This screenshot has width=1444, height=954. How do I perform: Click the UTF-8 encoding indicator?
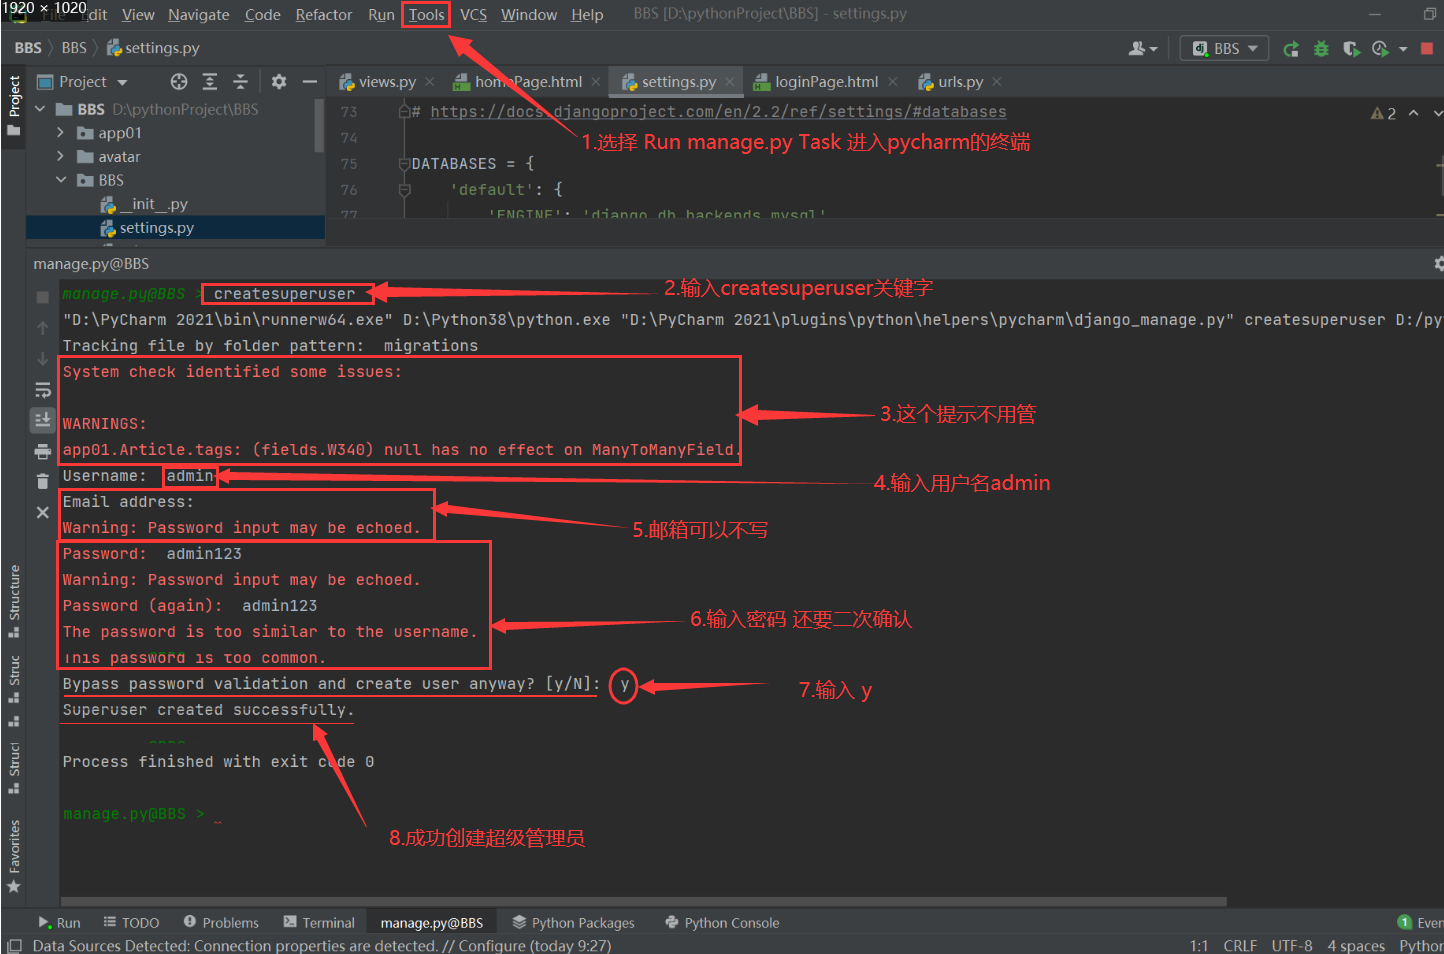pyautogui.click(x=1292, y=946)
